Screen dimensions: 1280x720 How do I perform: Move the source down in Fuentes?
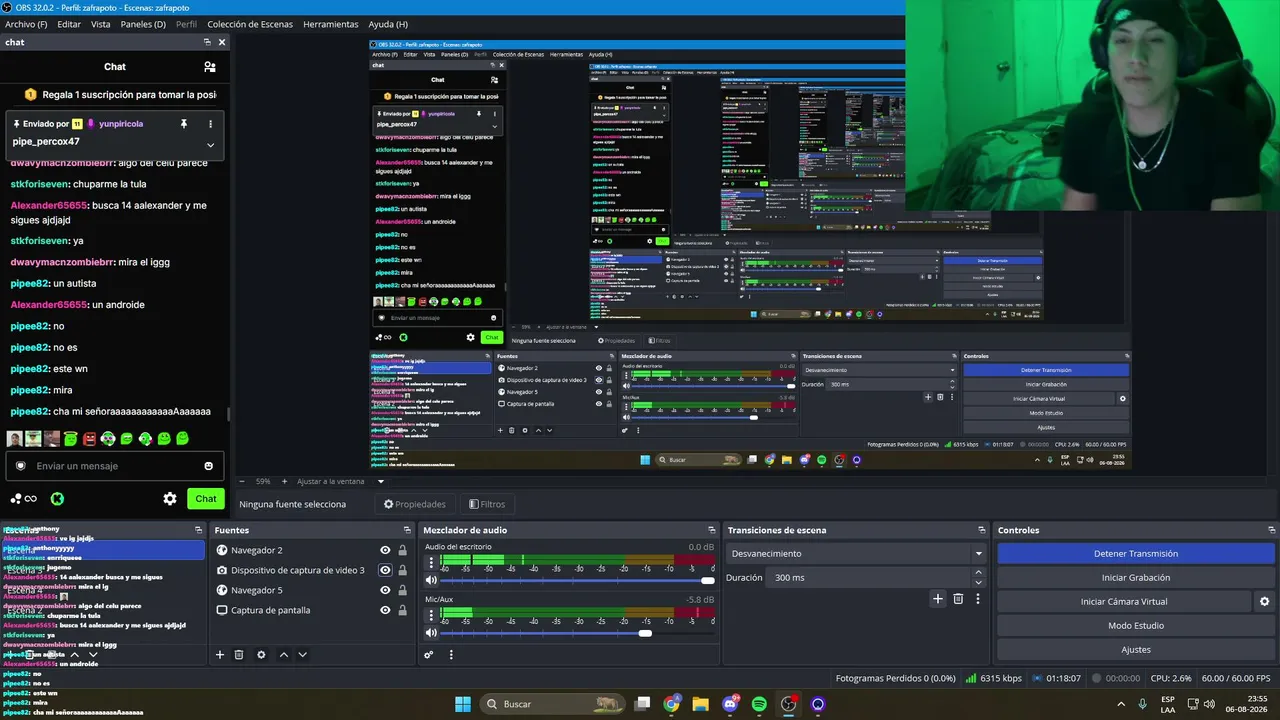302,655
